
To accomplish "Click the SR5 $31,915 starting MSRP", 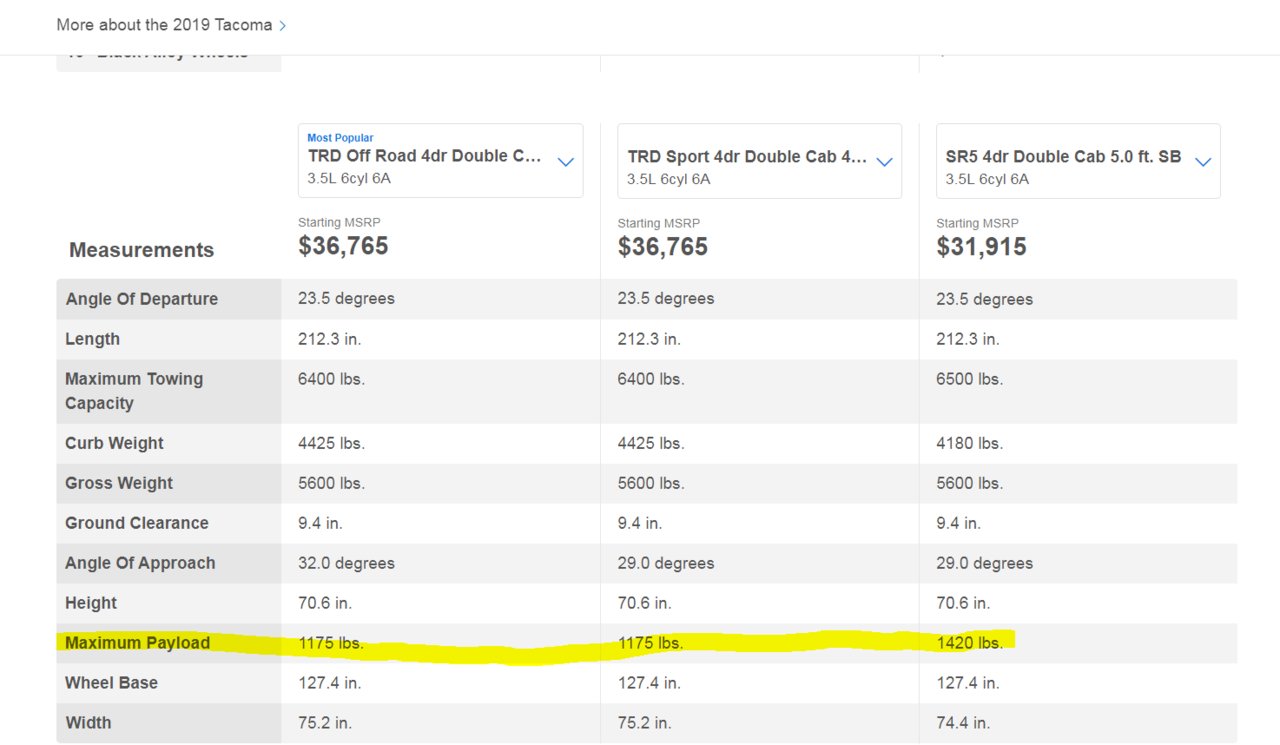I will 981,247.
